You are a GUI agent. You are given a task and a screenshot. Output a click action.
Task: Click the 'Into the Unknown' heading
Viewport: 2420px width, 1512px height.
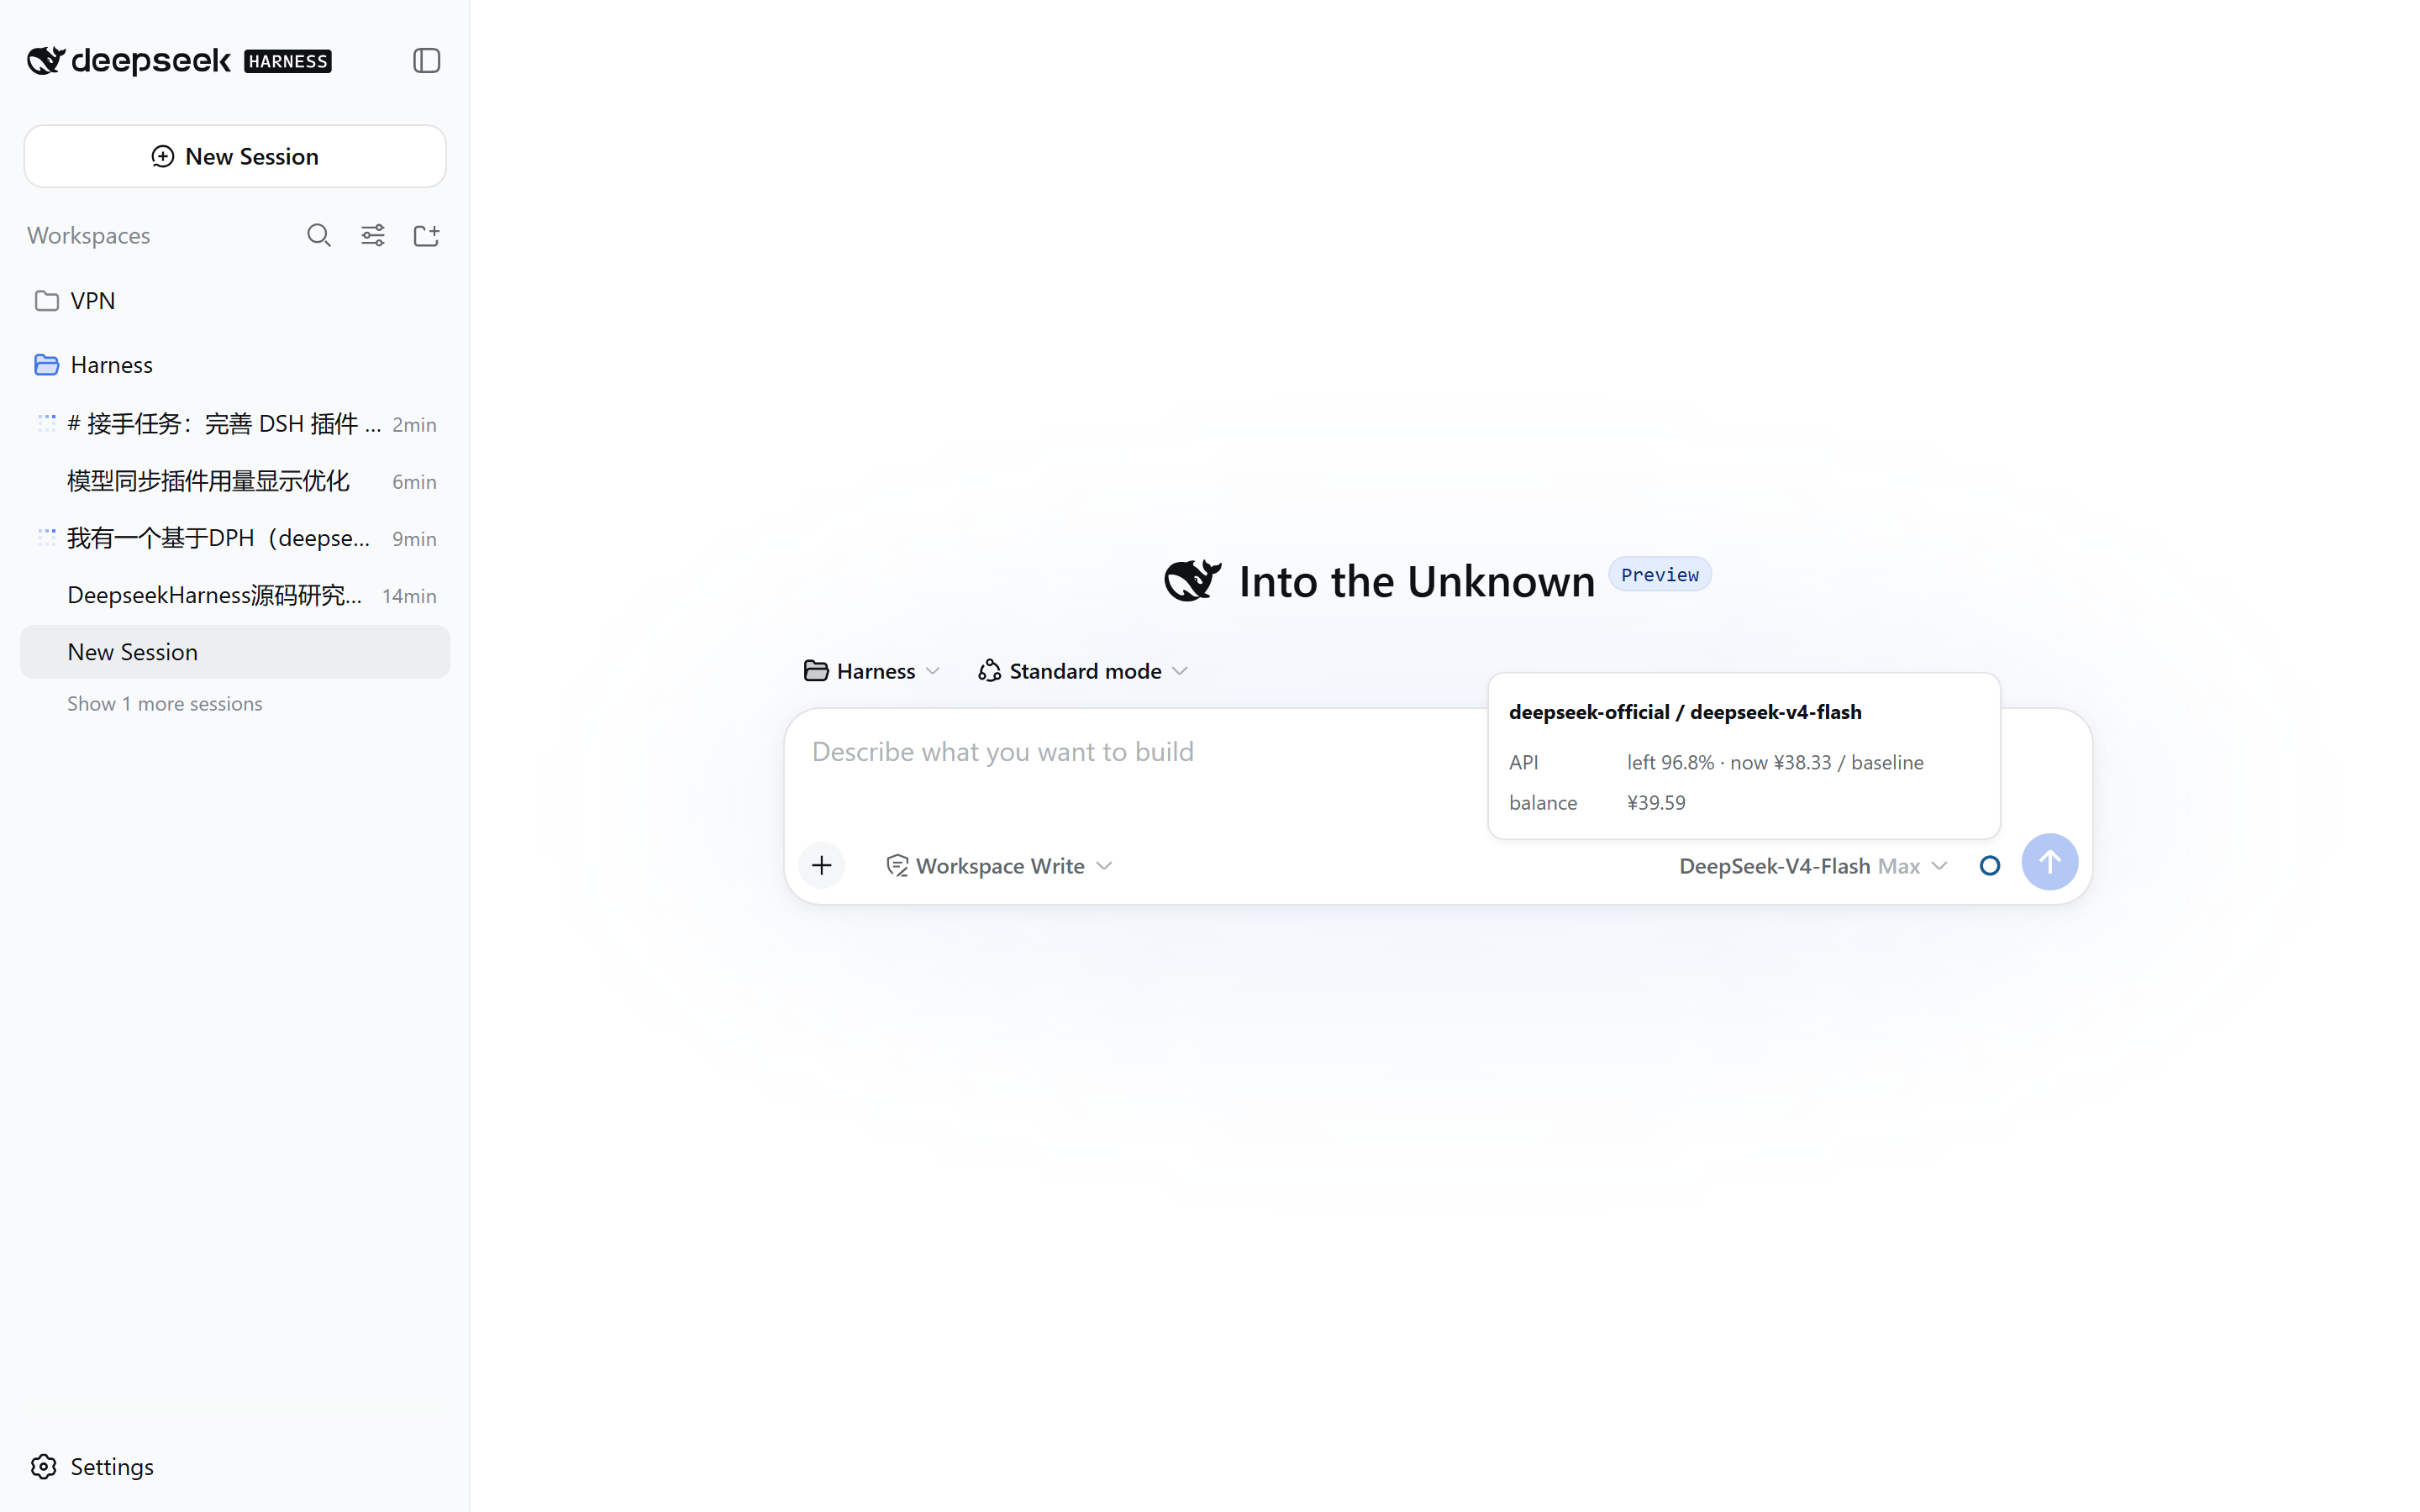tap(1416, 581)
